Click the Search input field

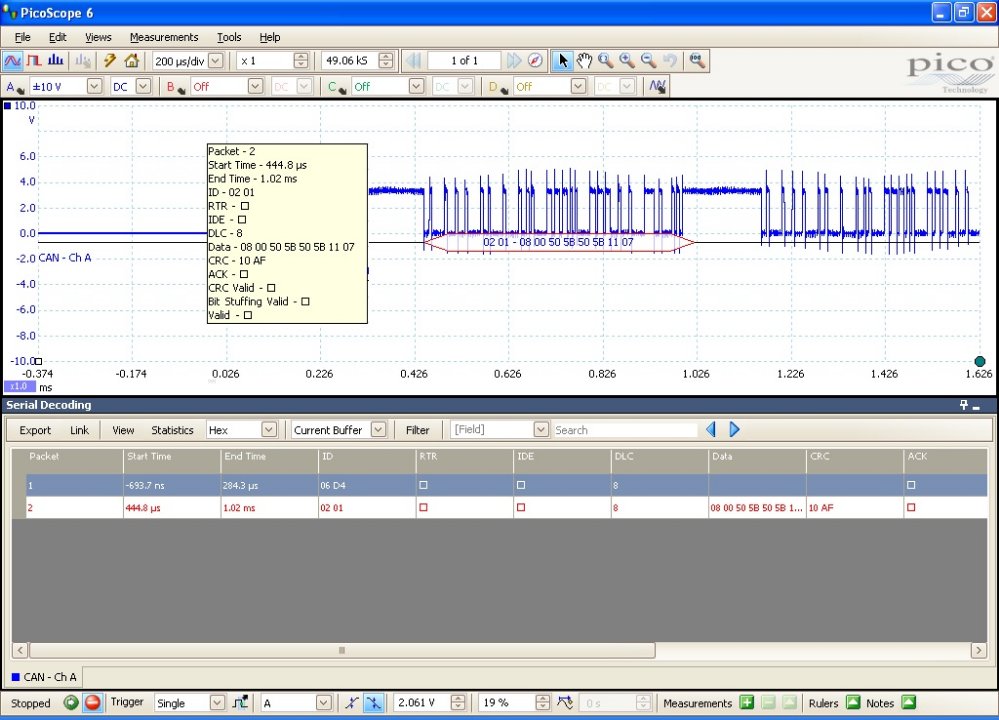click(x=625, y=430)
